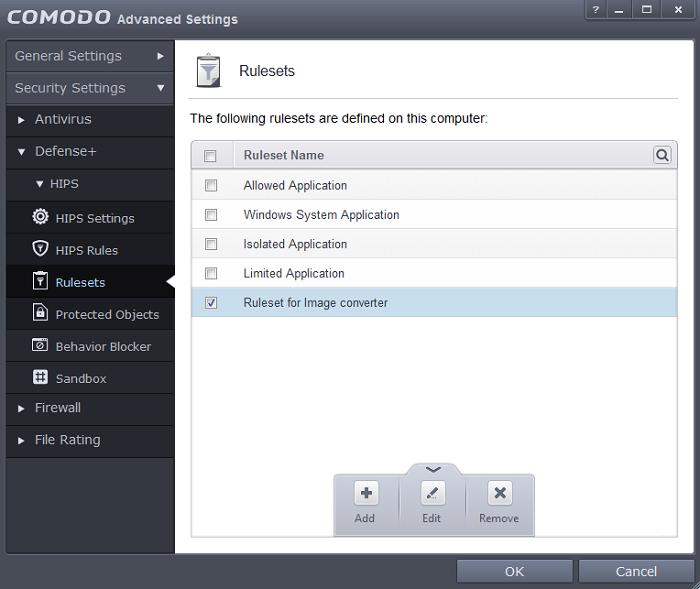This screenshot has height=589, width=700.
Task: Click the Security Settings label
Action: (70, 88)
